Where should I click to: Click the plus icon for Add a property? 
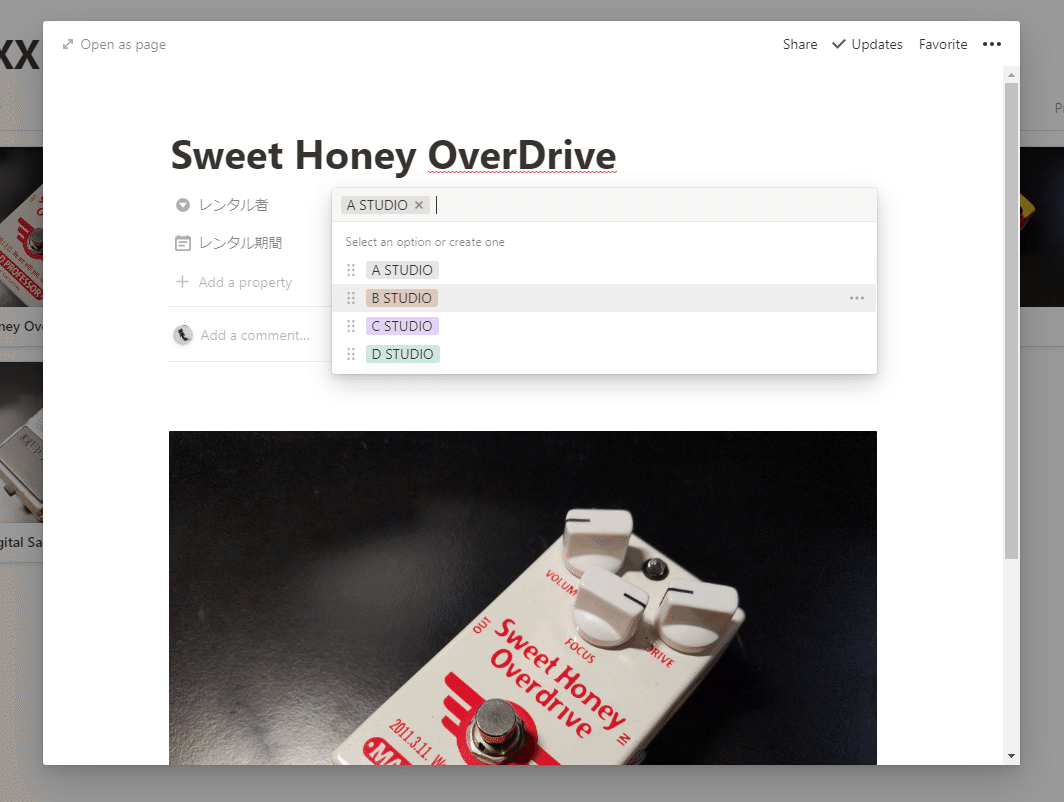click(182, 282)
